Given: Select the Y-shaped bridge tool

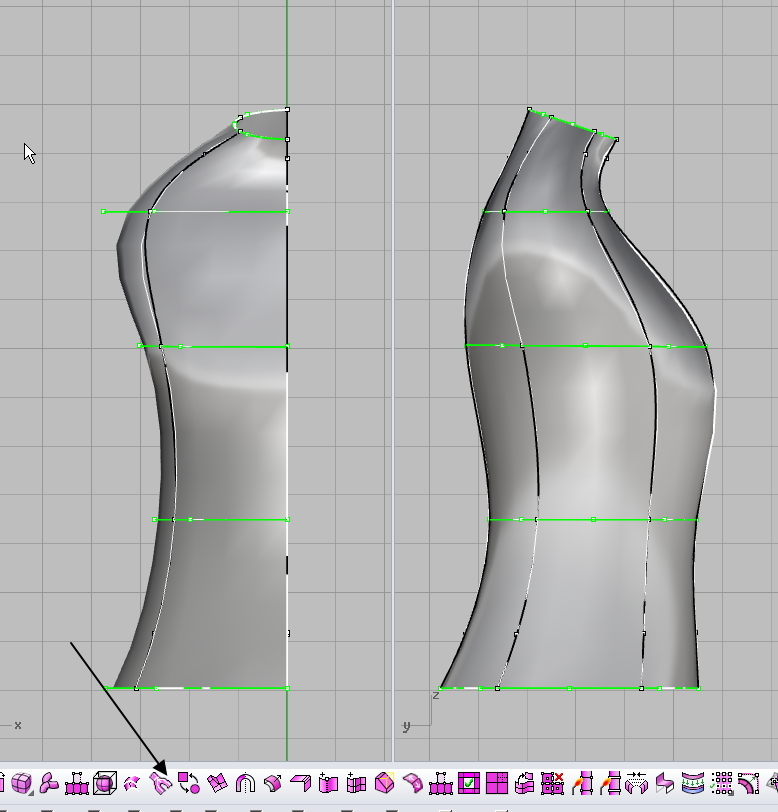Looking at the screenshot, I should tap(161, 784).
